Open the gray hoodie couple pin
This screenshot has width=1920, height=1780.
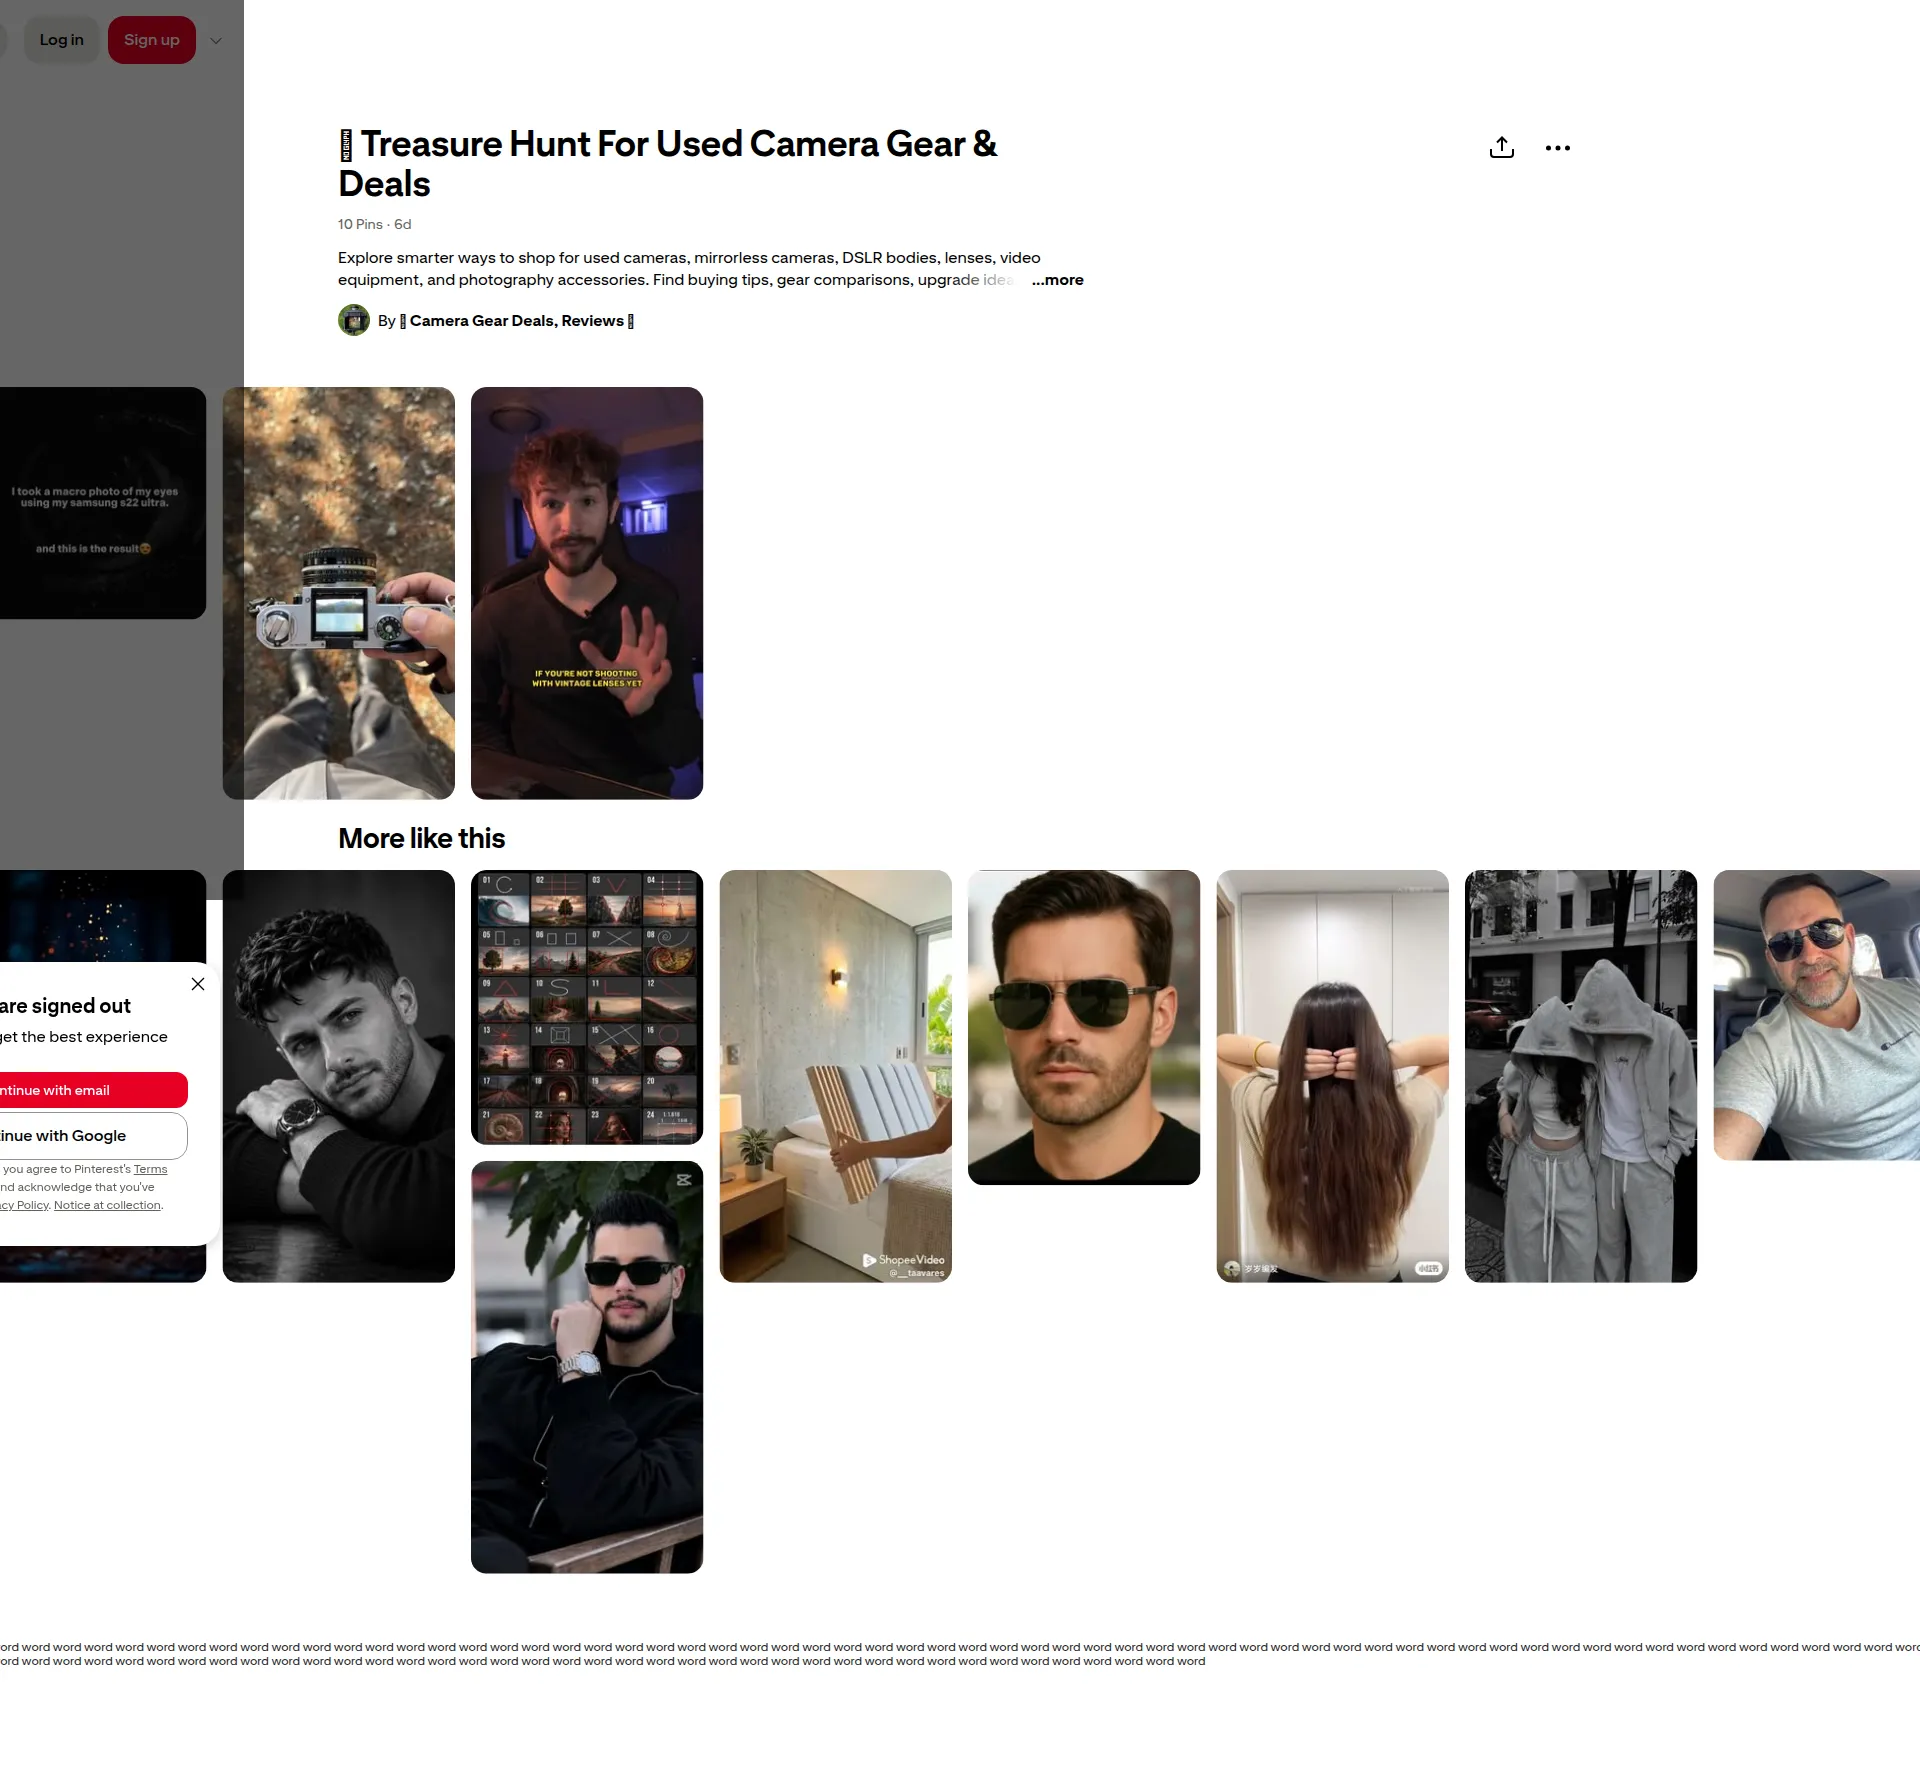click(1581, 1076)
